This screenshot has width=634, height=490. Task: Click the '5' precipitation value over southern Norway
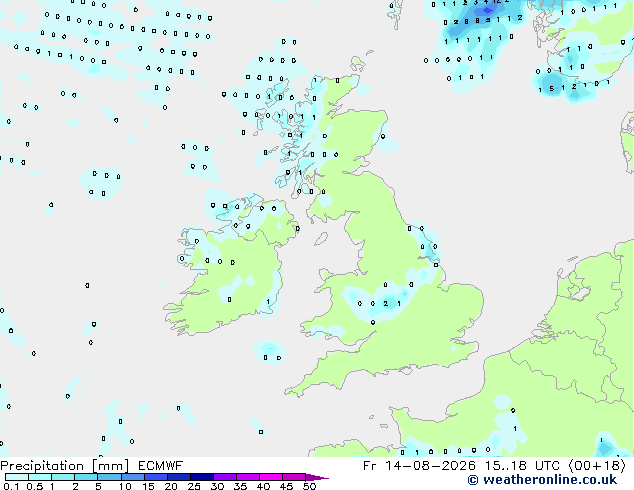(552, 89)
